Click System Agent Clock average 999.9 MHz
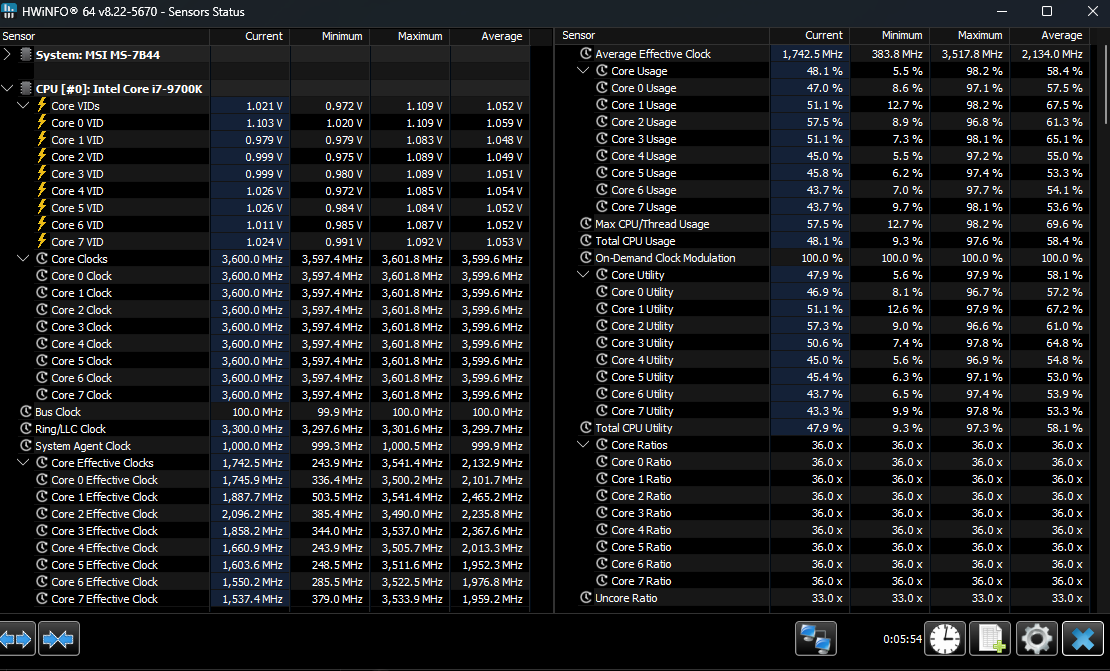Image resolution: width=1110 pixels, height=671 pixels. click(497, 446)
